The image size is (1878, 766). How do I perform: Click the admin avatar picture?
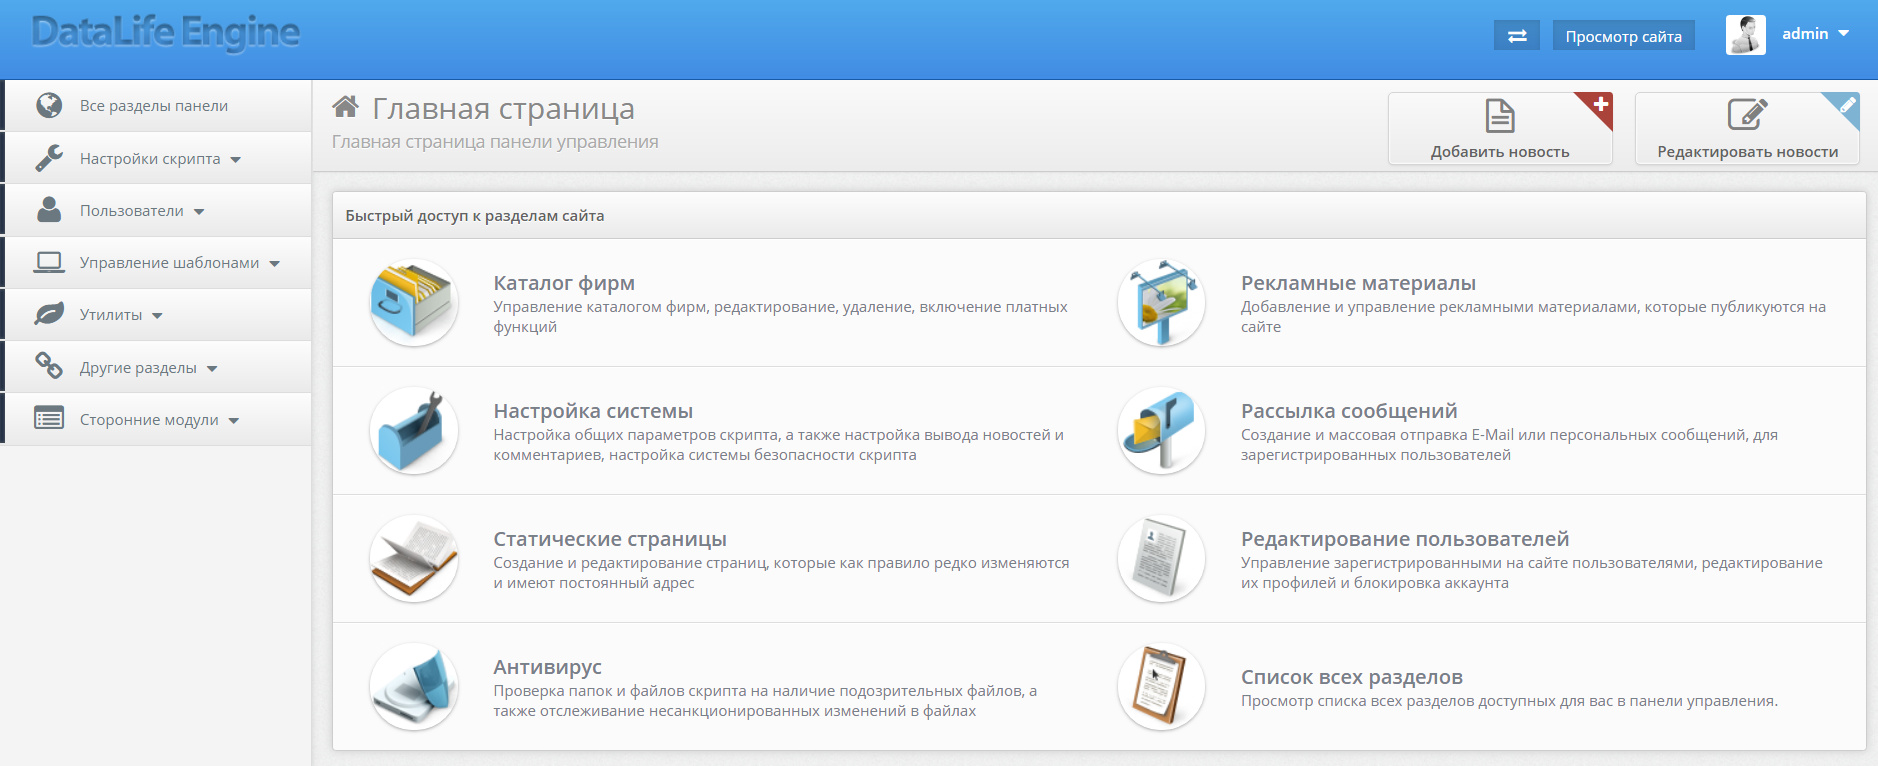[x=1746, y=35]
